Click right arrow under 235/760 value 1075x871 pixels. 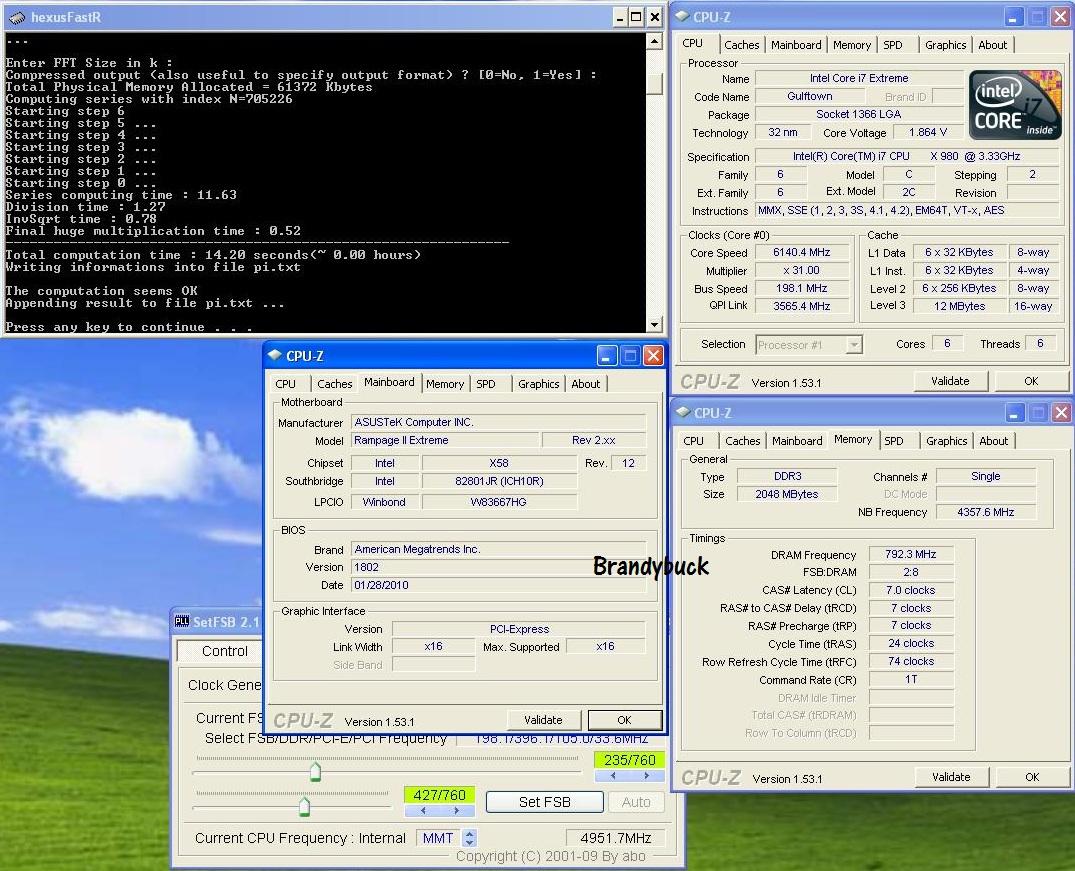(x=647, y=776)
